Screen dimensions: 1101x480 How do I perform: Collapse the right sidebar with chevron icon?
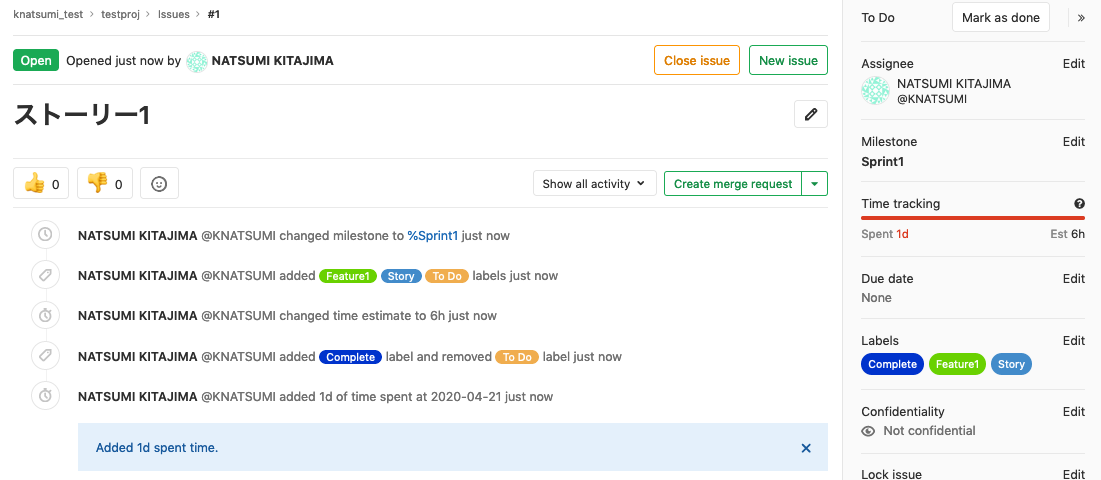(1080, 18)
